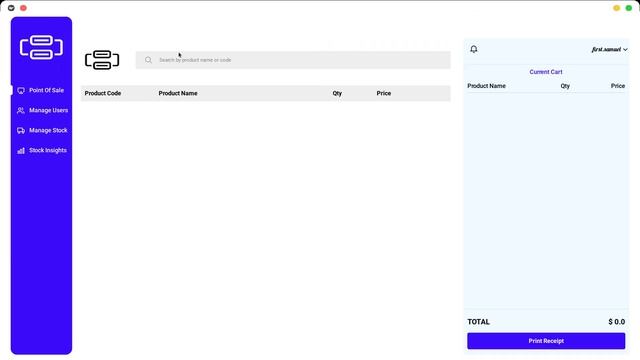640x360 pixels.
Task: Click the Point Of Sale monitor icon
Action: pos(21,91)
